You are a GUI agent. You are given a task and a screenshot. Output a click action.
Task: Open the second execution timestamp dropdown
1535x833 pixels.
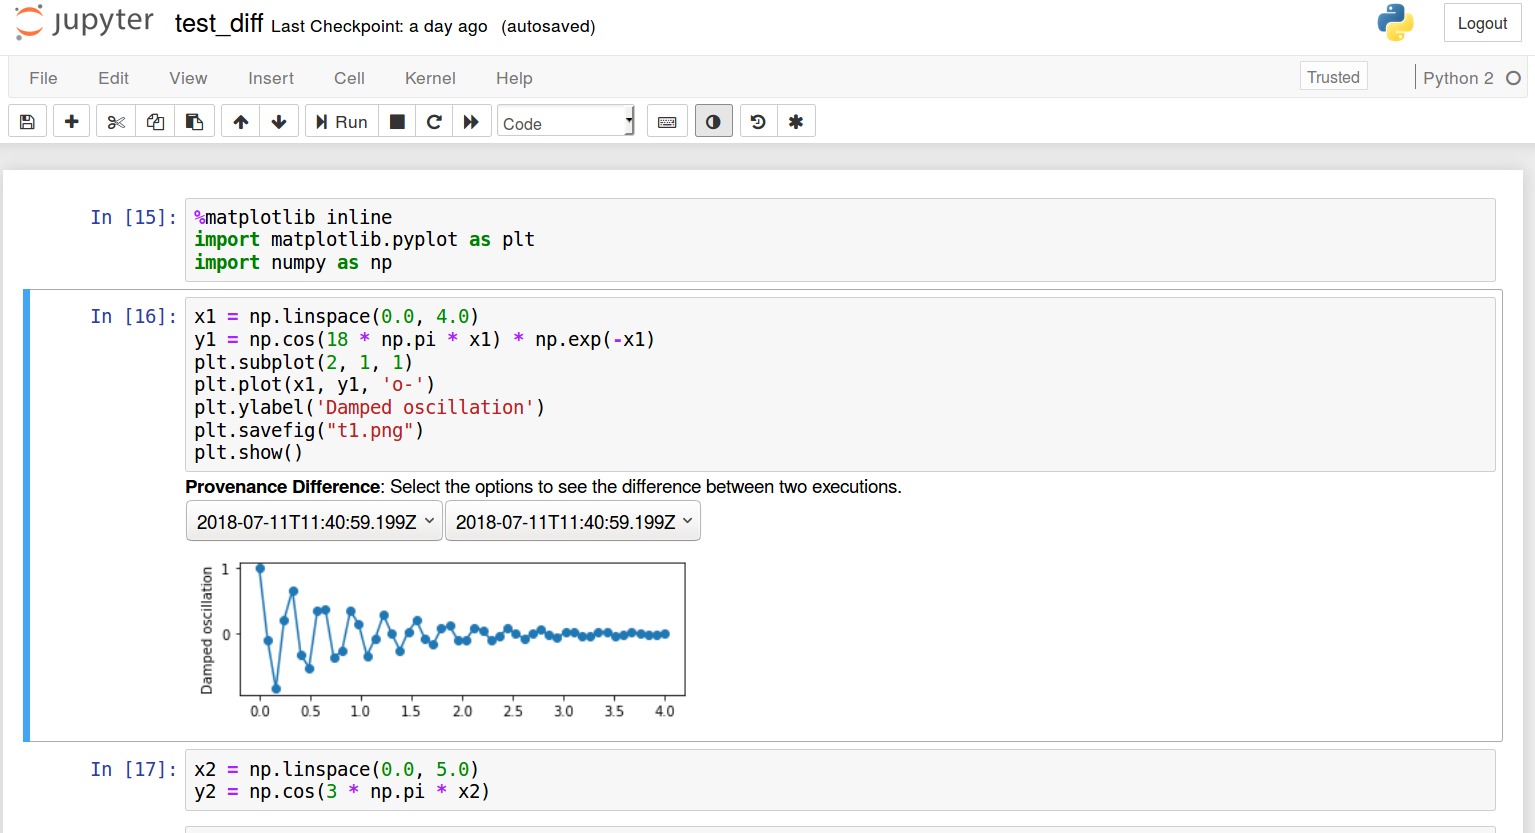[x=573, y=521]
